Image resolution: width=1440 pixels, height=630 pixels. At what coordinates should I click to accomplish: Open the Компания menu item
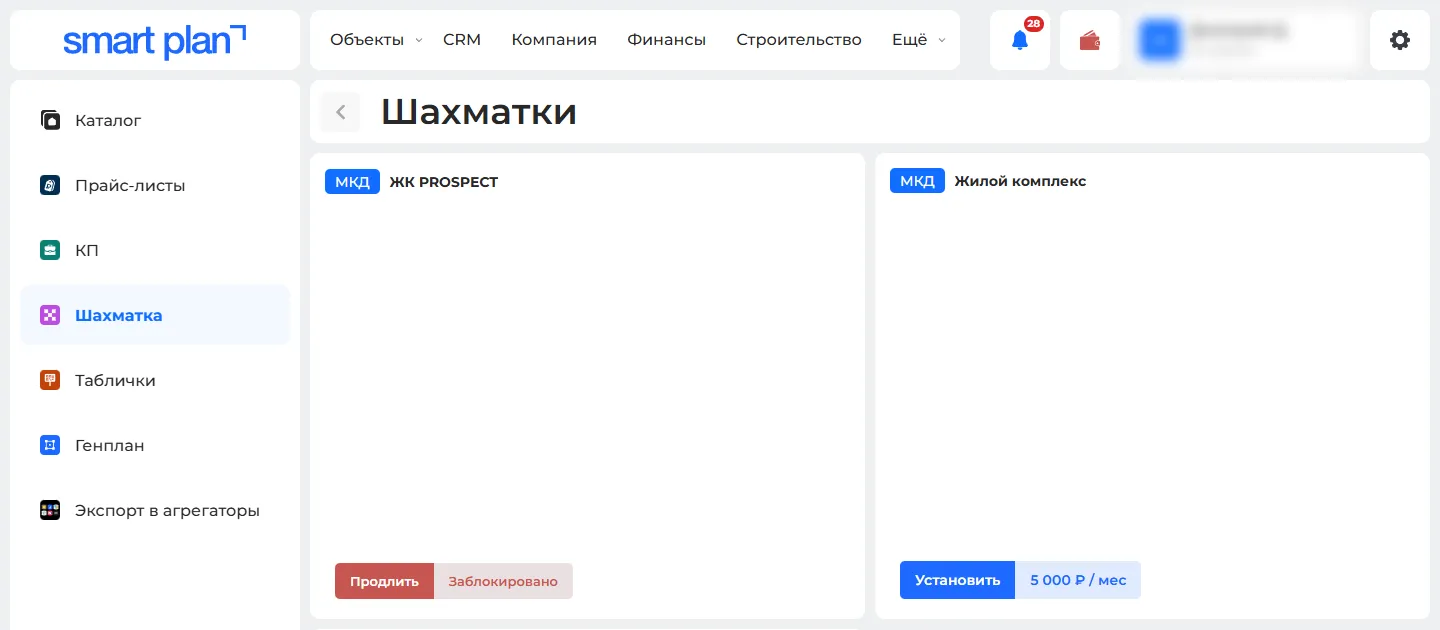554,40
